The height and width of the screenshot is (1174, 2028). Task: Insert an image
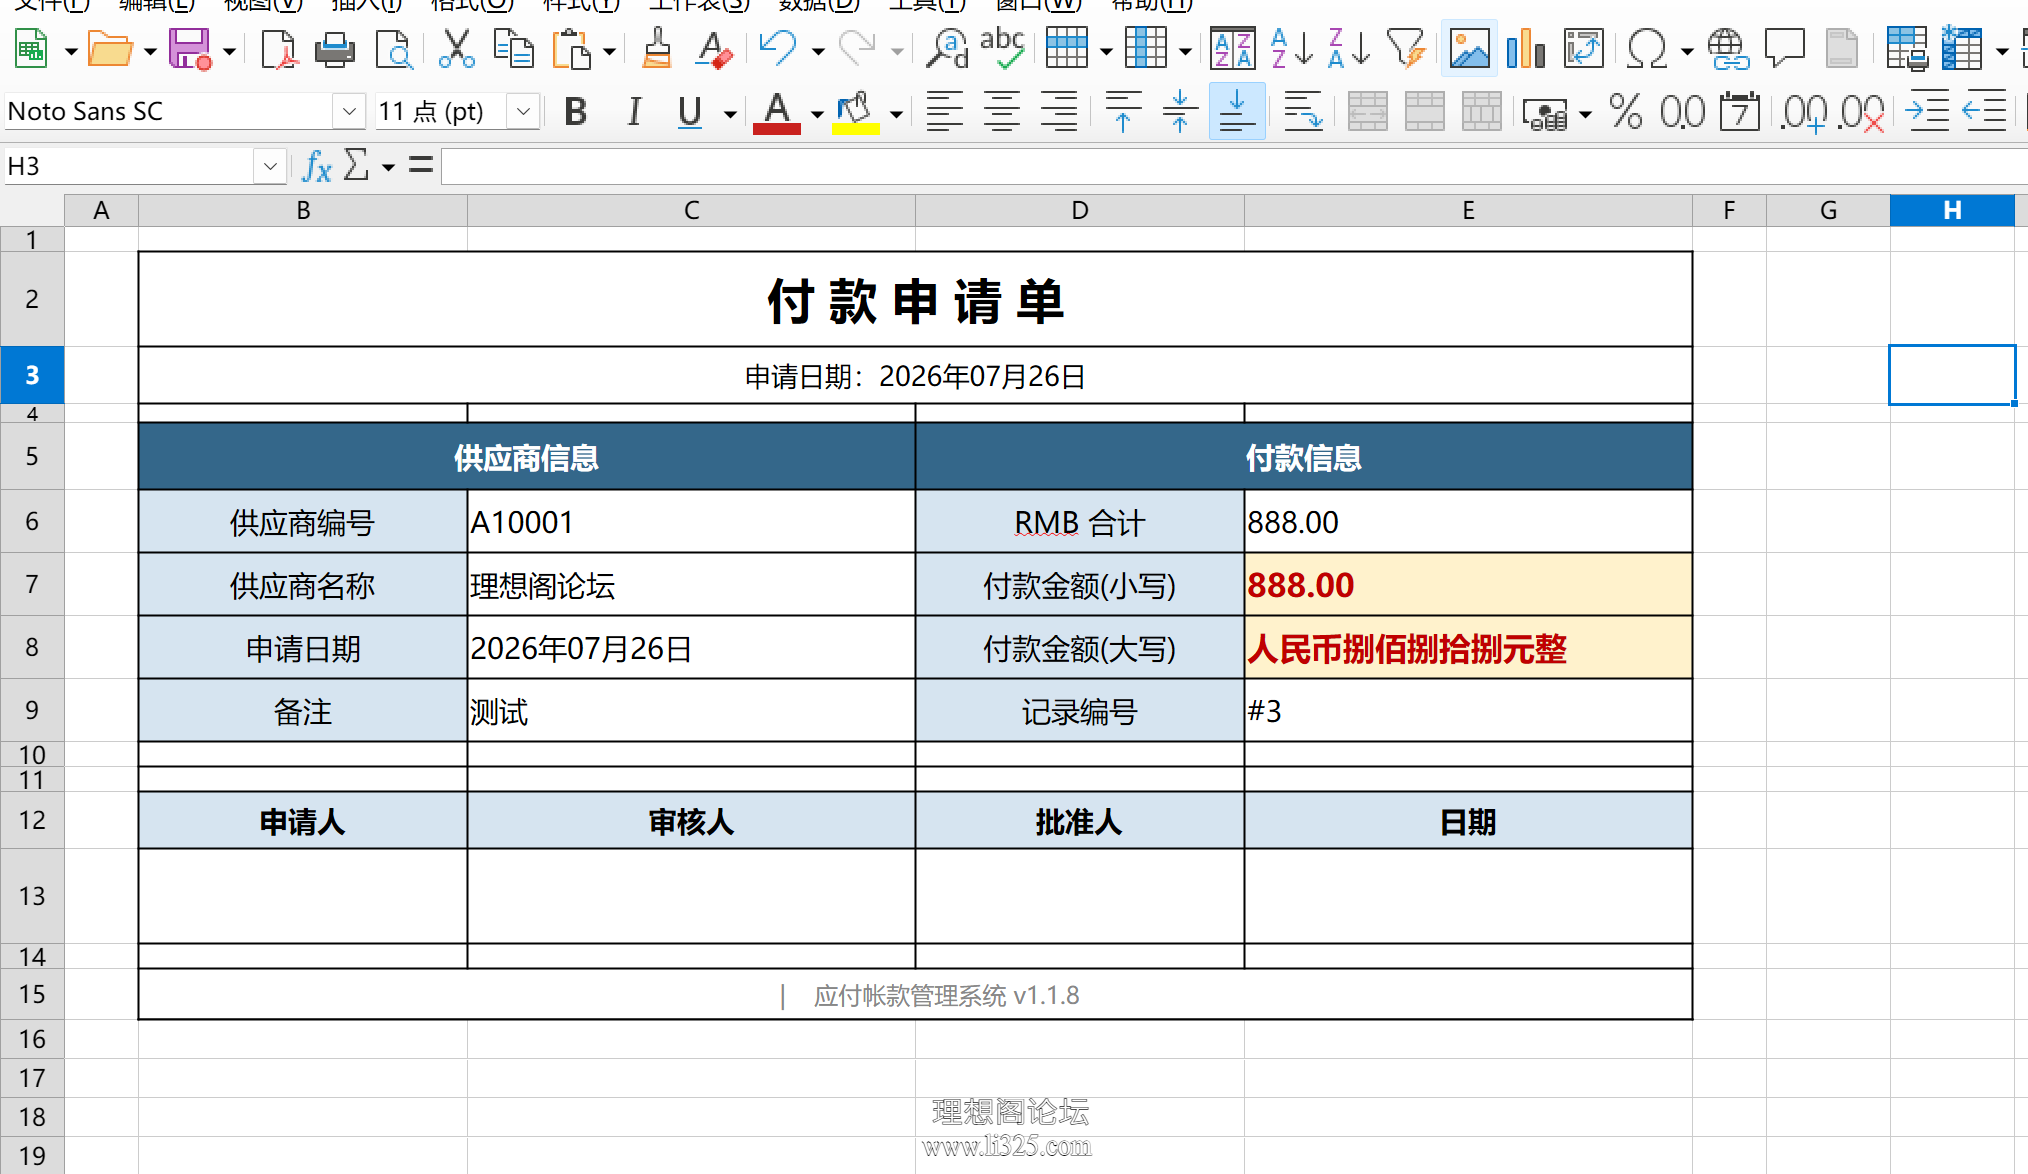[1469, 48]
